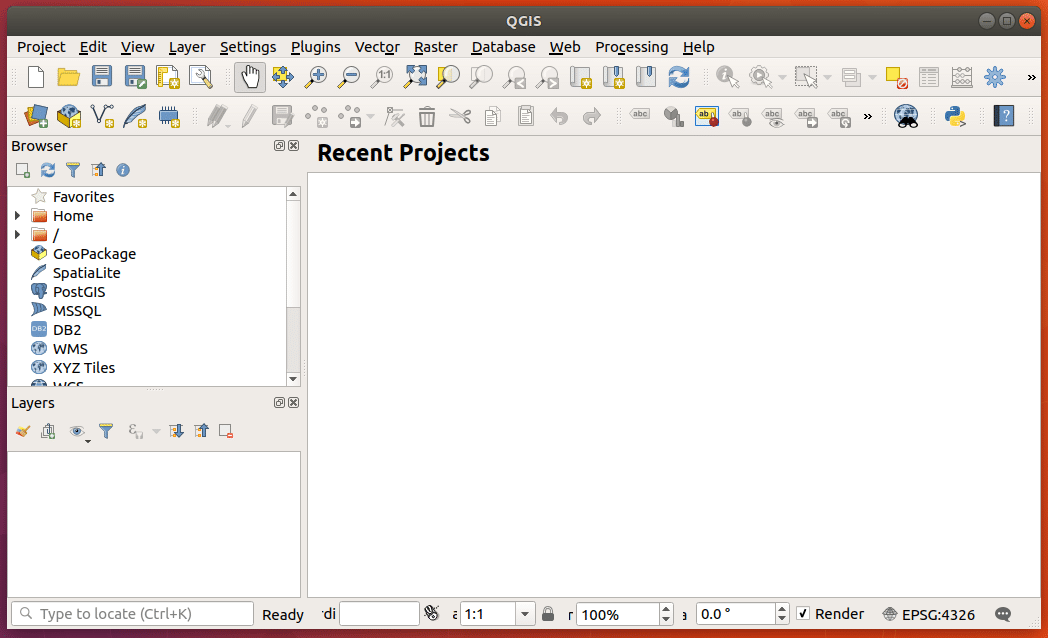
Task: Toggle the Render checkbox
Action: (803, 613)
